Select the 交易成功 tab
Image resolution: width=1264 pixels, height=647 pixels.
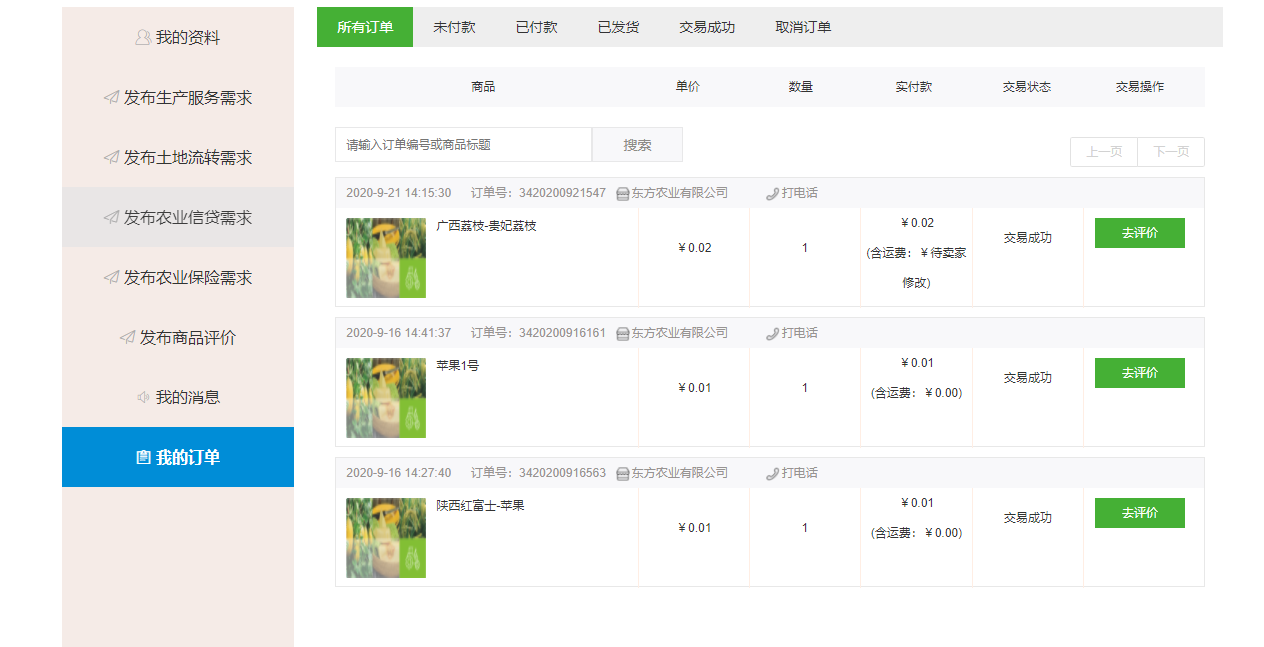(706, 27)
